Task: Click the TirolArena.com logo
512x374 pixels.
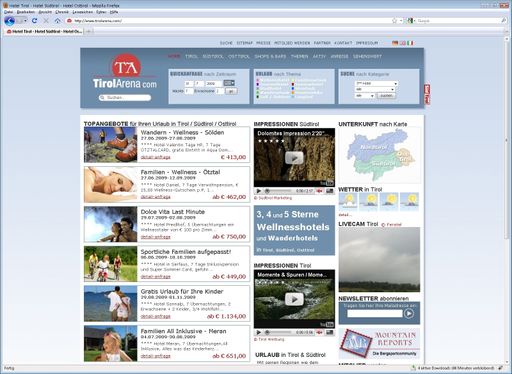Action: (x=125, y=72)
